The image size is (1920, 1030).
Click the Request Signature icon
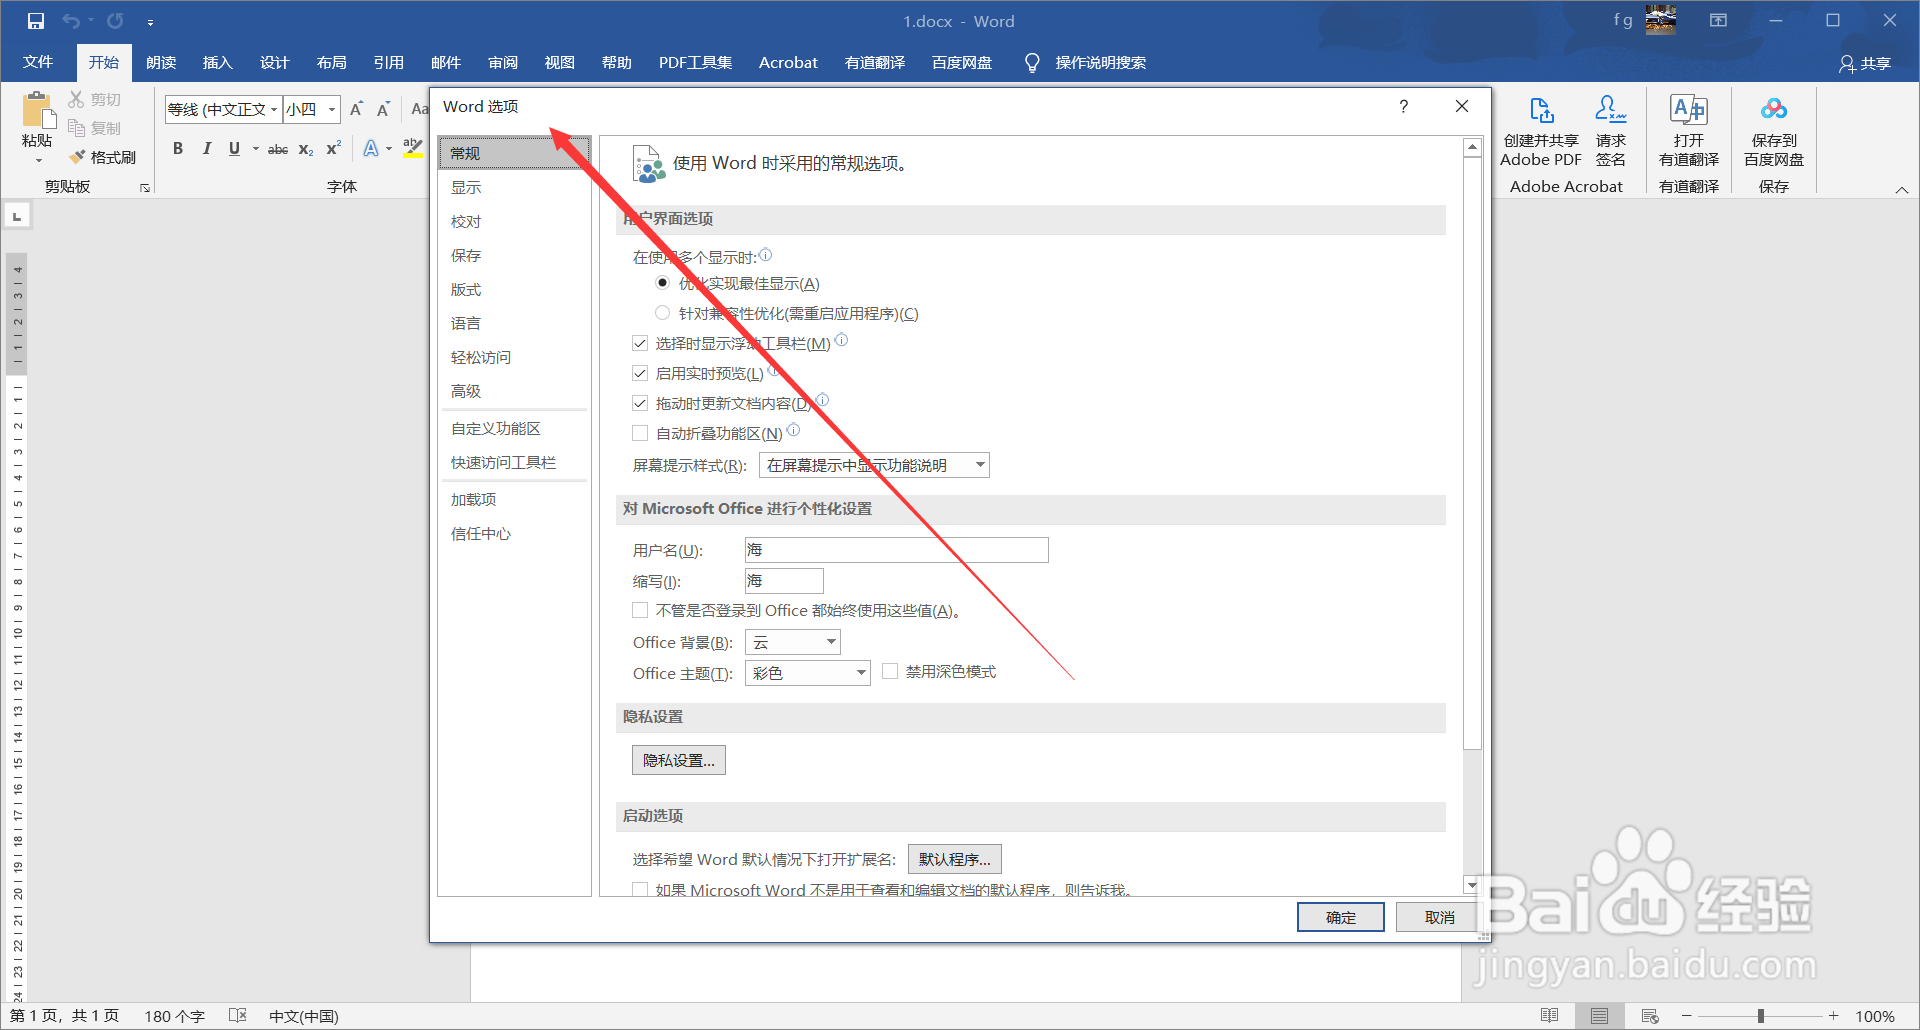(x=1610, y=109)
